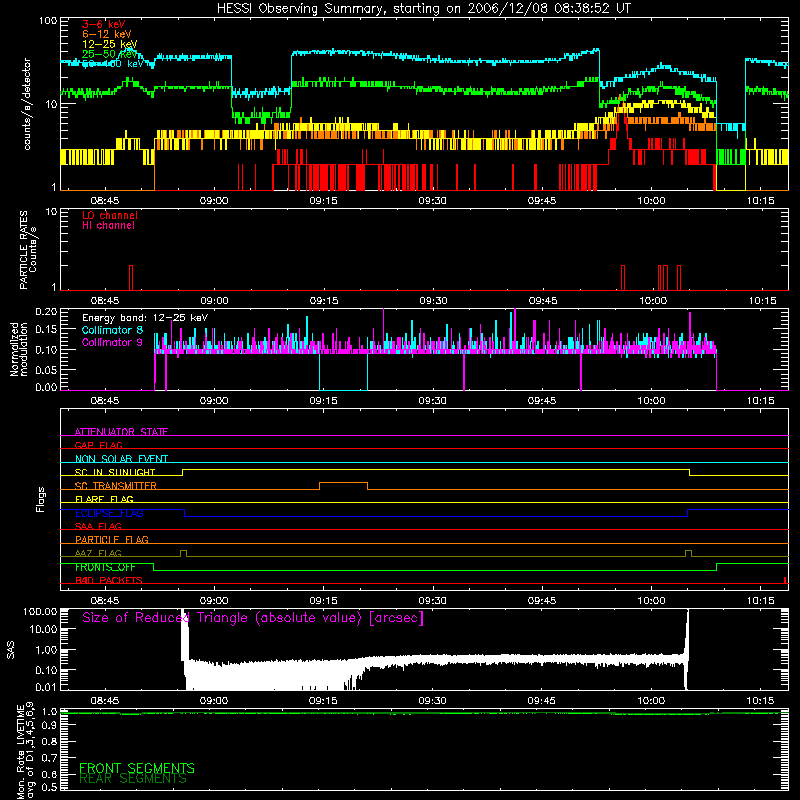The height and width of the screenshot is (800, 800).
Task: Click the green '25-50 keV' legend entry
Action: [110, 54]
